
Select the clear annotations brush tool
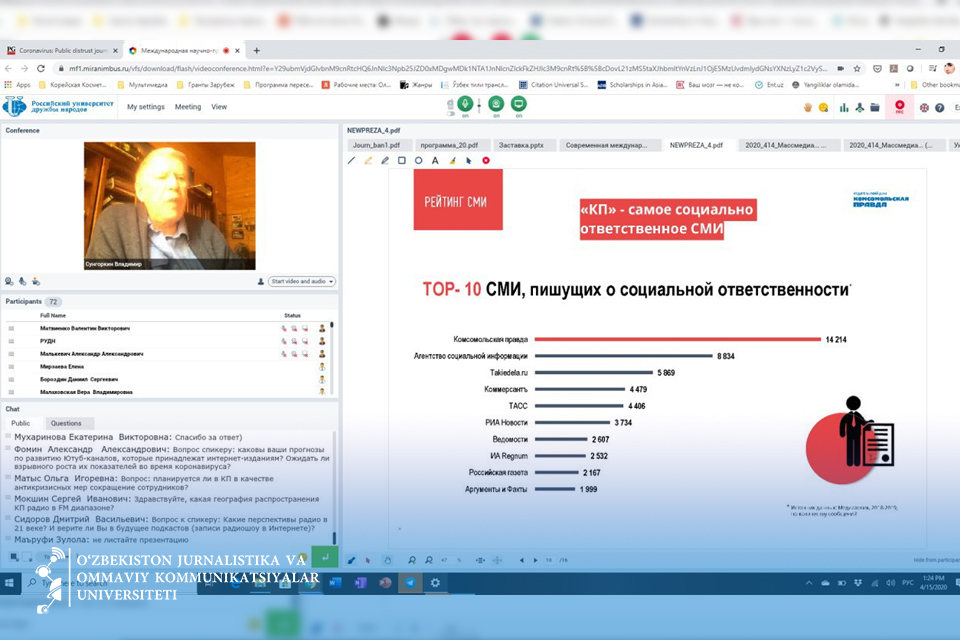tap(452, 160)
